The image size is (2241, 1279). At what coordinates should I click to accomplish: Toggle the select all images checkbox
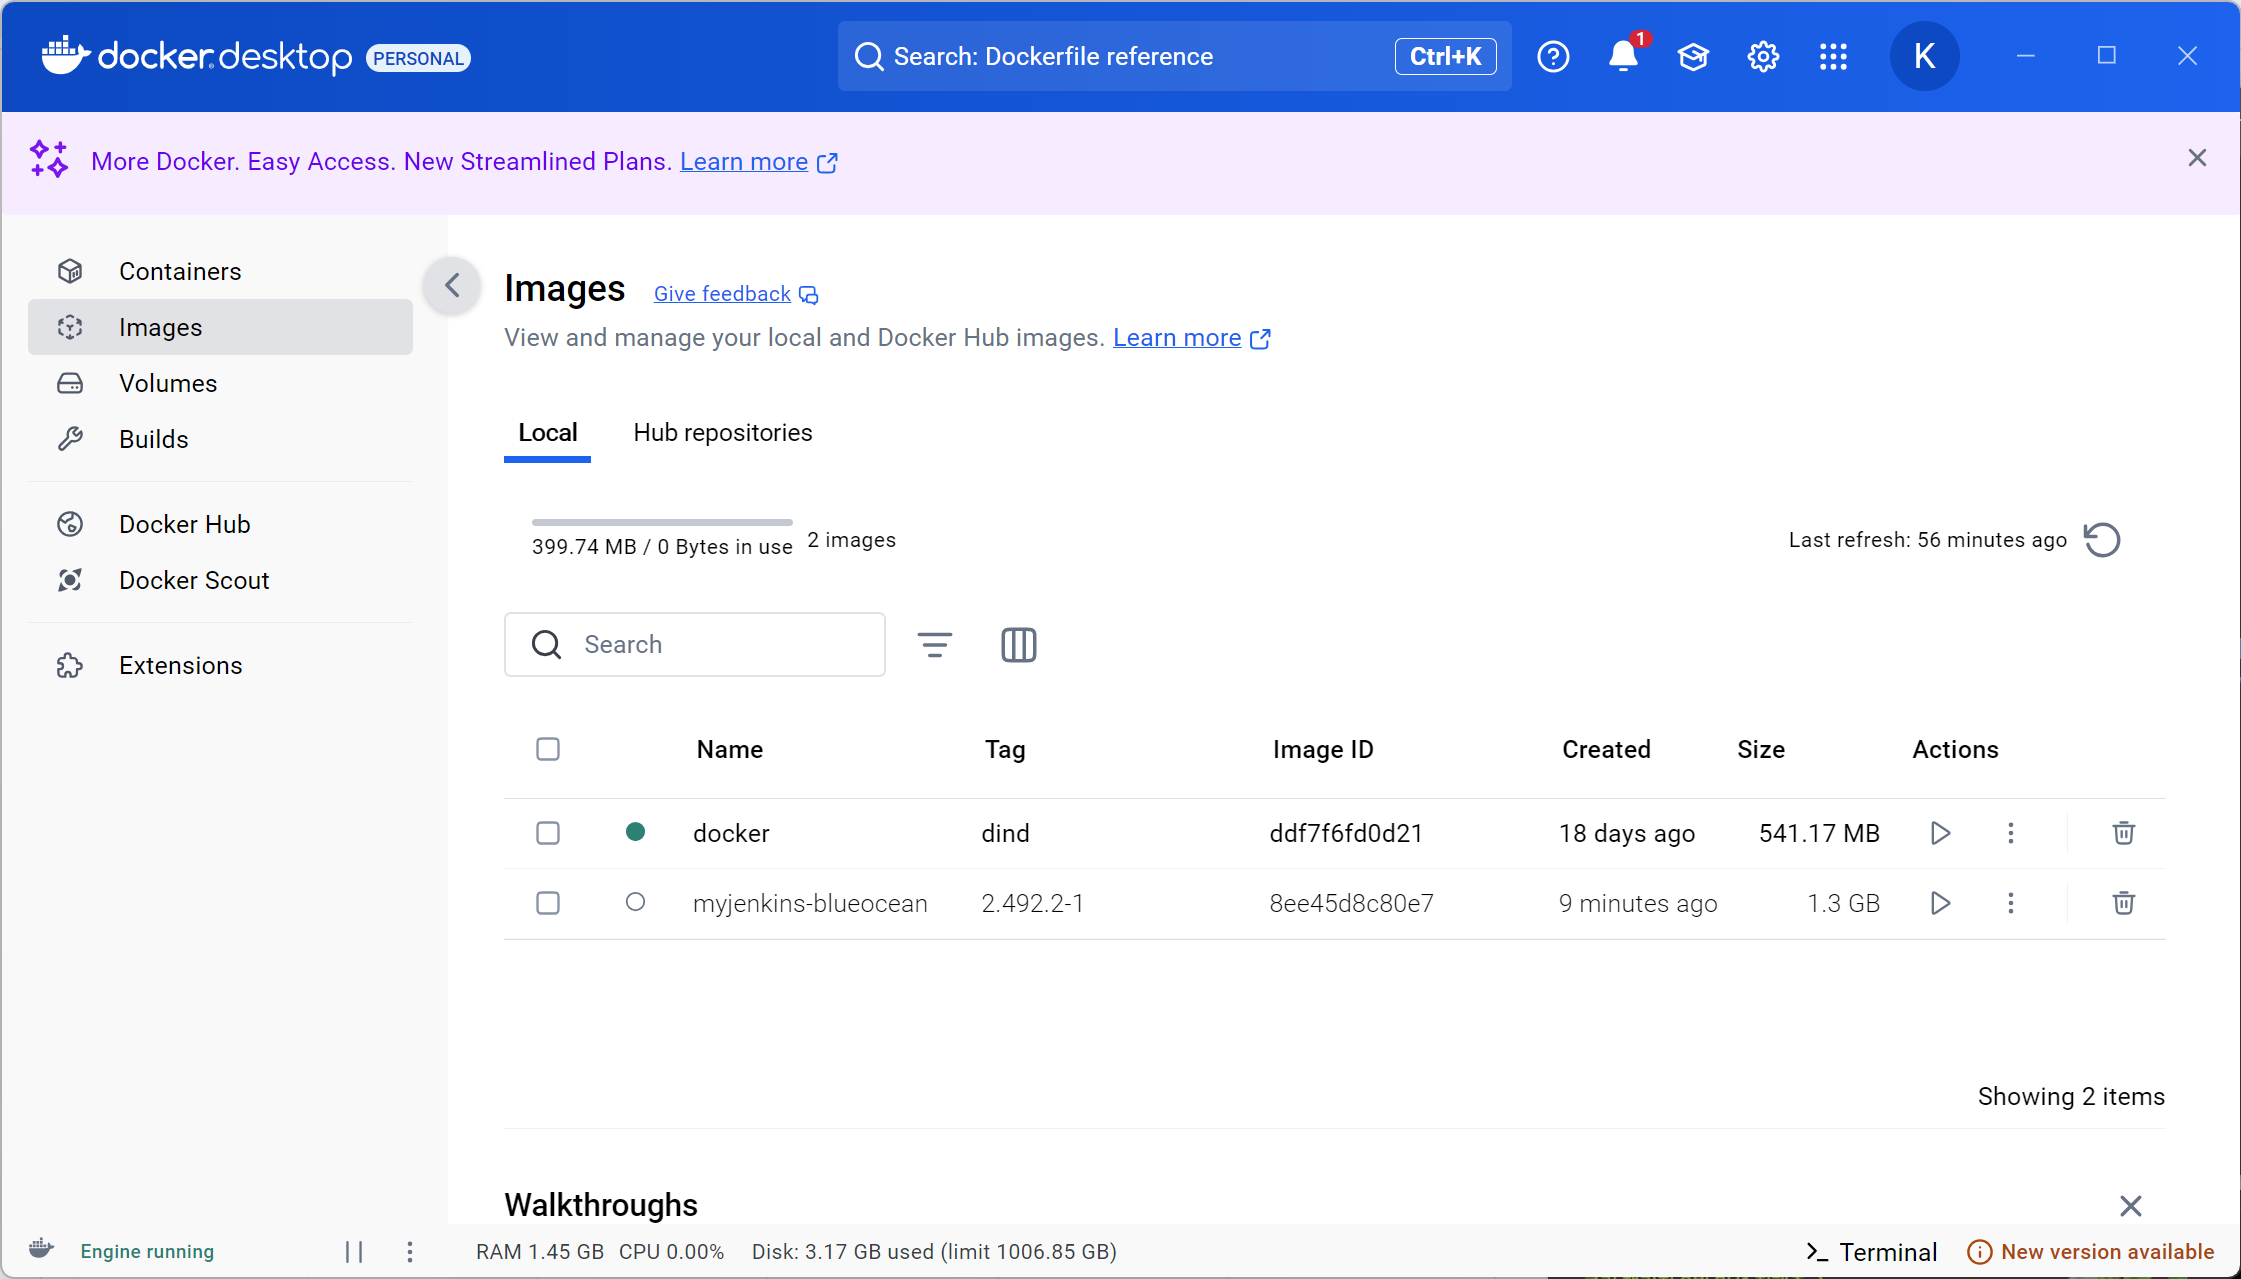tap(548, 749)
